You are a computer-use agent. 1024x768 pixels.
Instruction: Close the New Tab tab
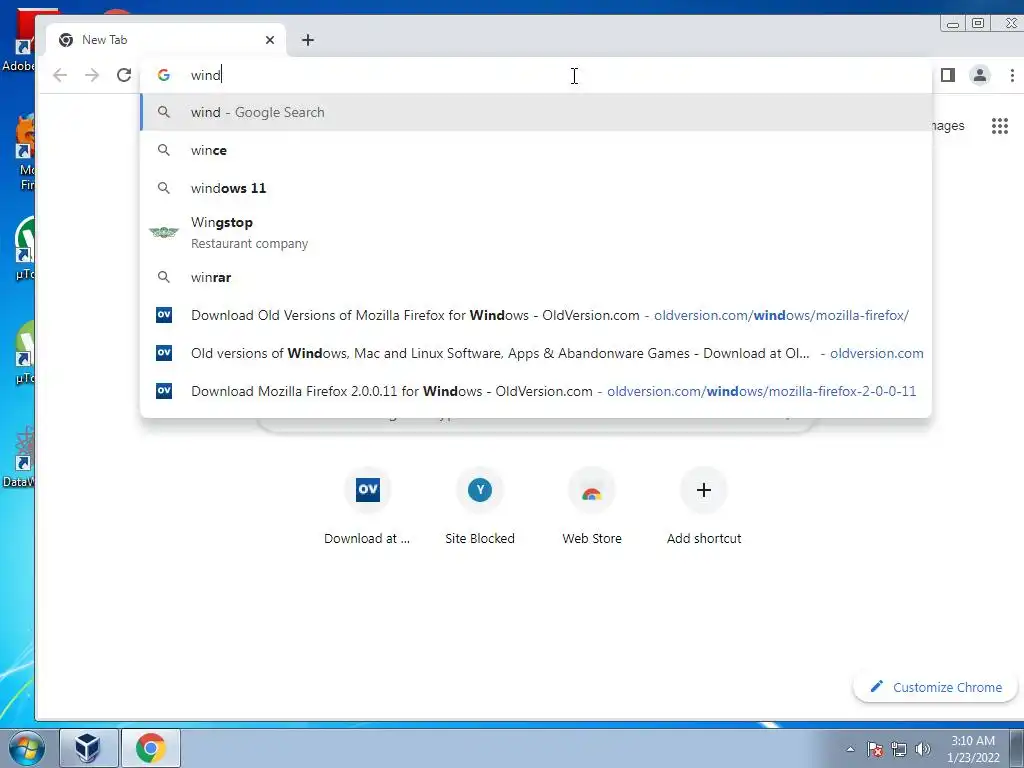[270, 40]
